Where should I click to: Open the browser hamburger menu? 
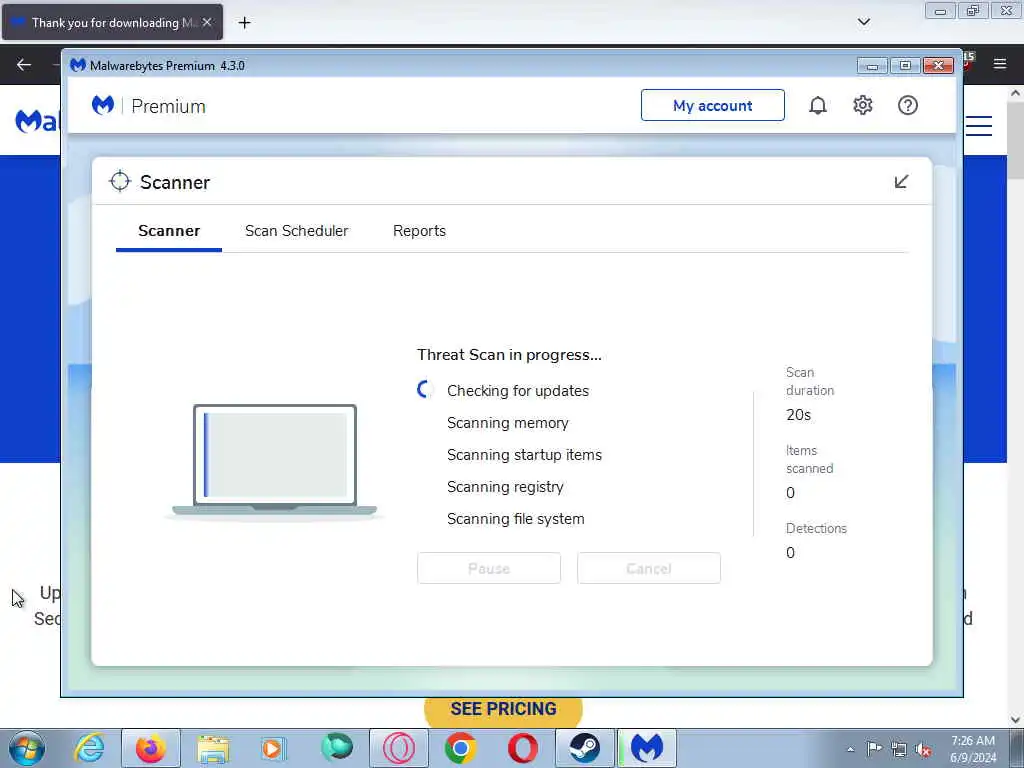click(x=1000, y=64)
